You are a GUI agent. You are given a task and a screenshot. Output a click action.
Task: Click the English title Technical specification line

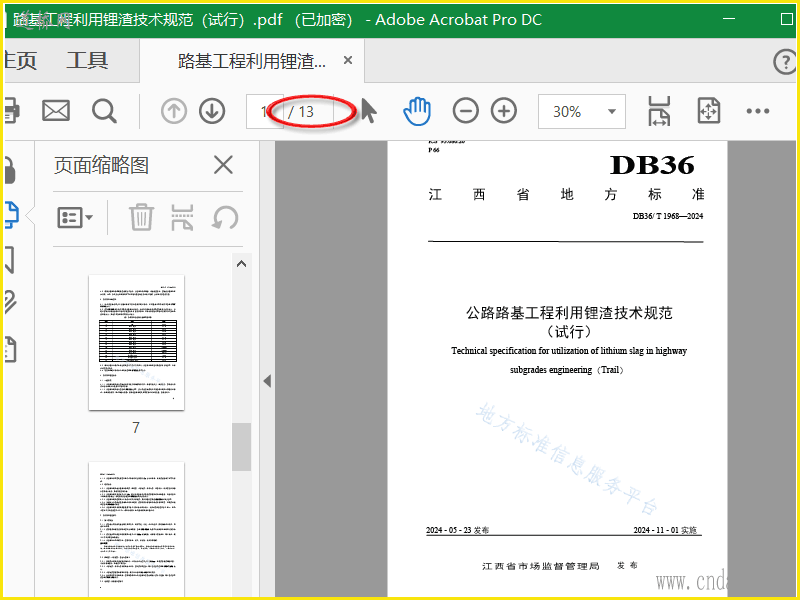569,351
